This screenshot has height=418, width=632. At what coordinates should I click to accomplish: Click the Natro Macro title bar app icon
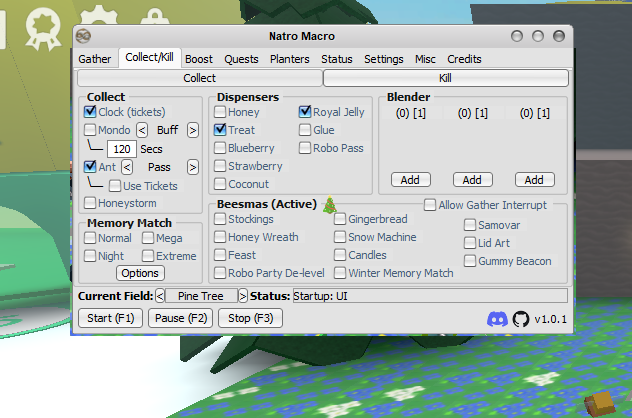point(84,36)
